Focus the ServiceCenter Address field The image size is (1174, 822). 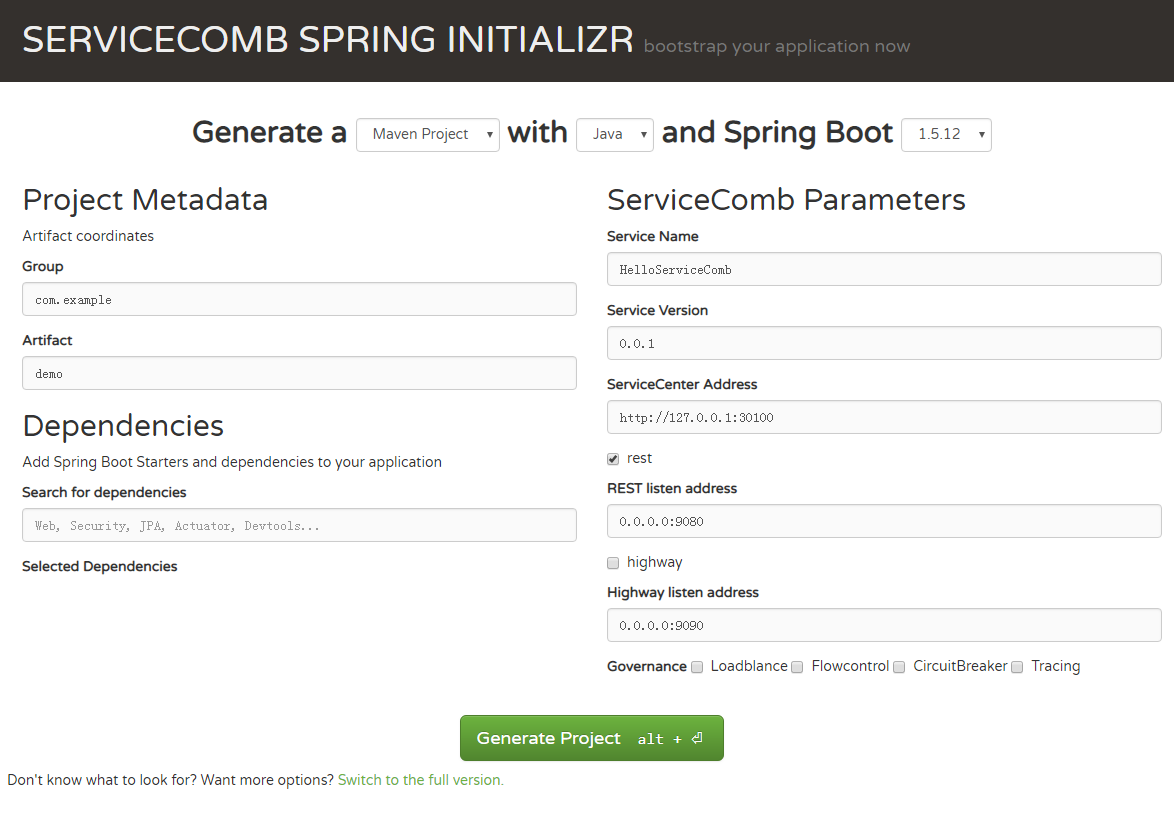click(x=883, y=417)
